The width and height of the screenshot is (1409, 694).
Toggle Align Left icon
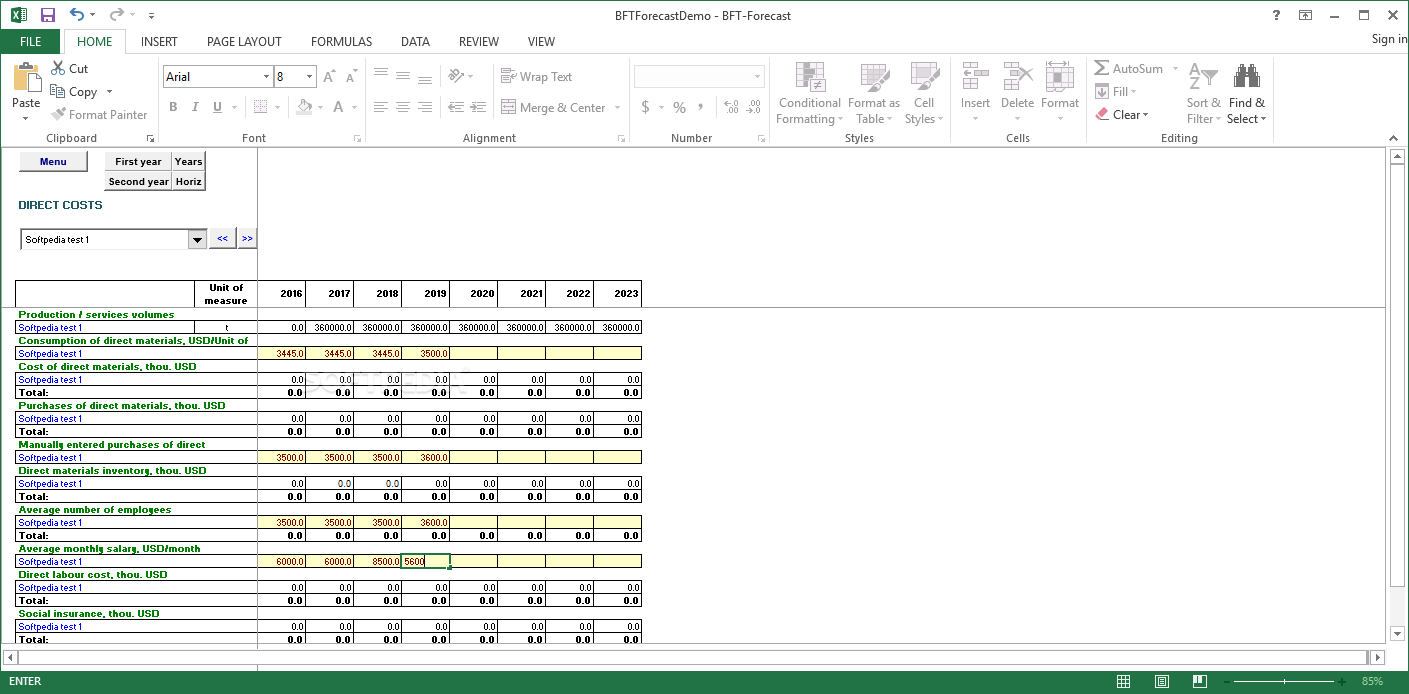(381, 107)
